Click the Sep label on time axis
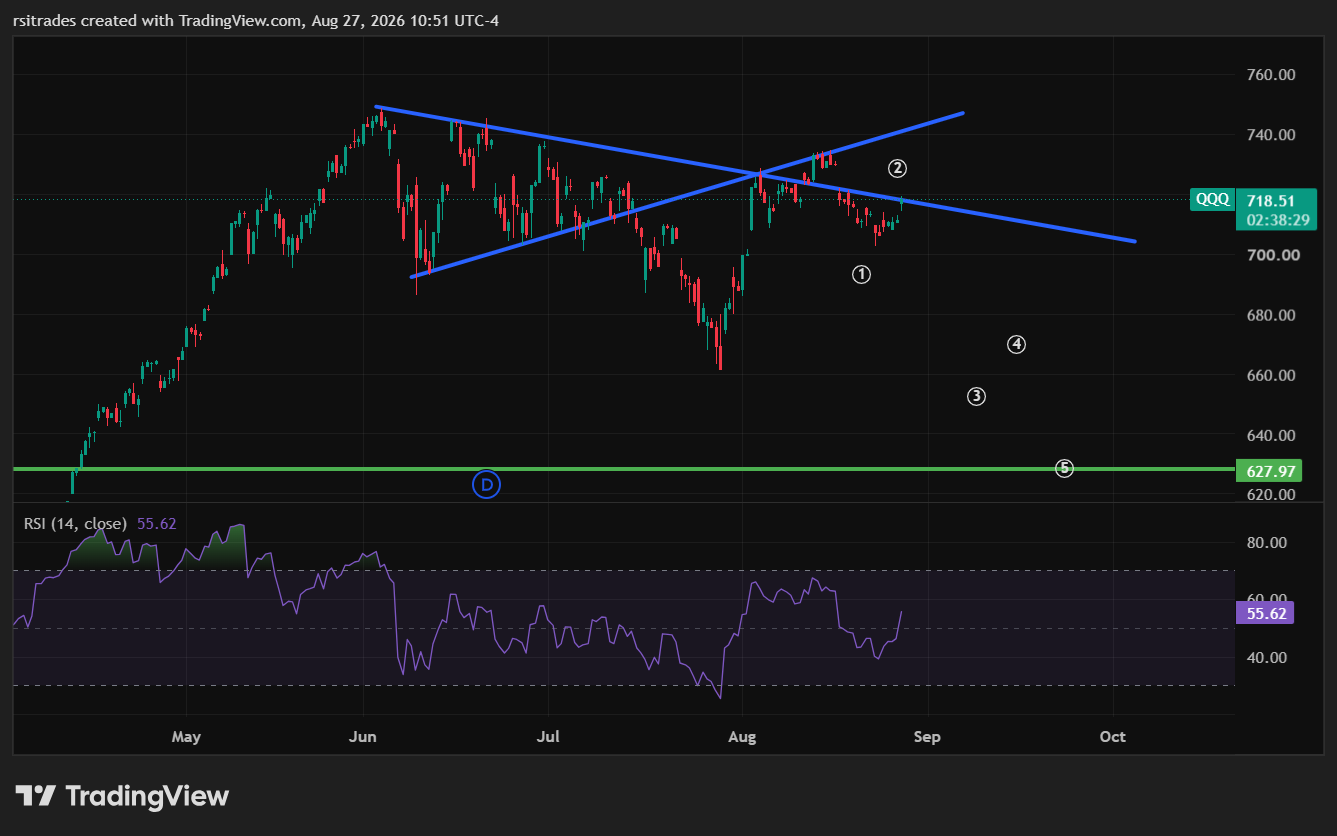 pos(928,737)
